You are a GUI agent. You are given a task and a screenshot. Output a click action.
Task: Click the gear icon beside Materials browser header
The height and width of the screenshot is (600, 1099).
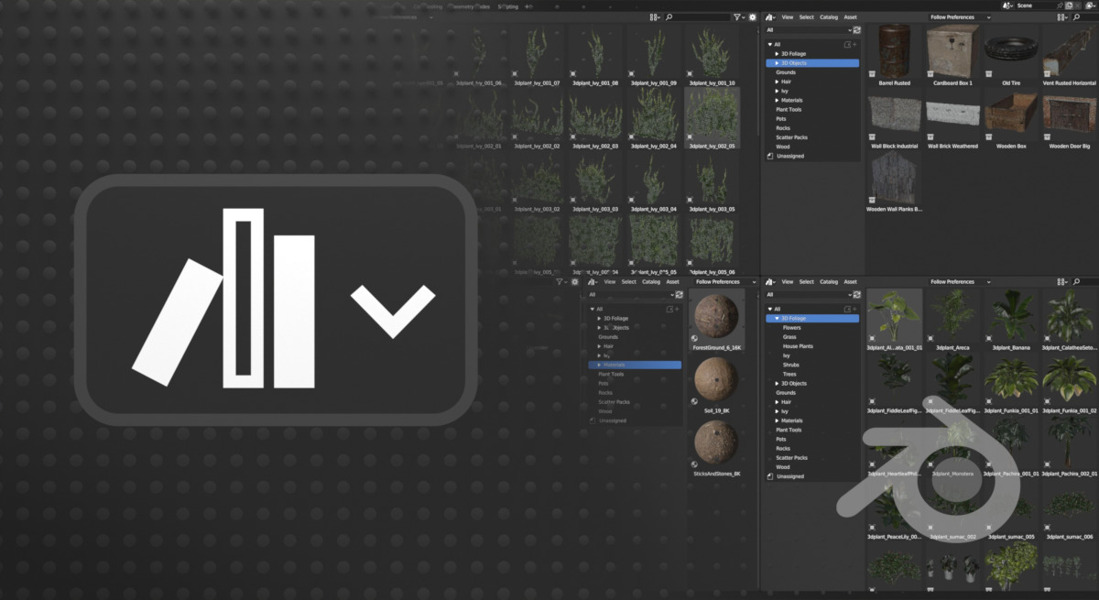[x=575, y=282]
